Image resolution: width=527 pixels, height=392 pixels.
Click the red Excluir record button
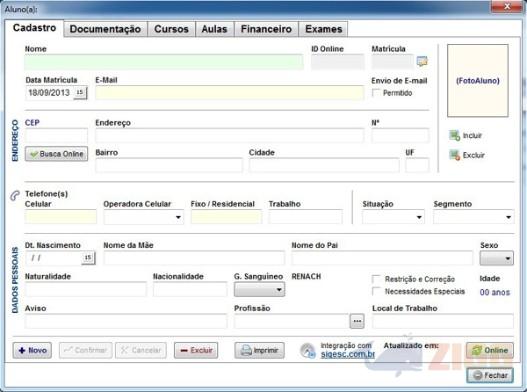pos(196,350)
